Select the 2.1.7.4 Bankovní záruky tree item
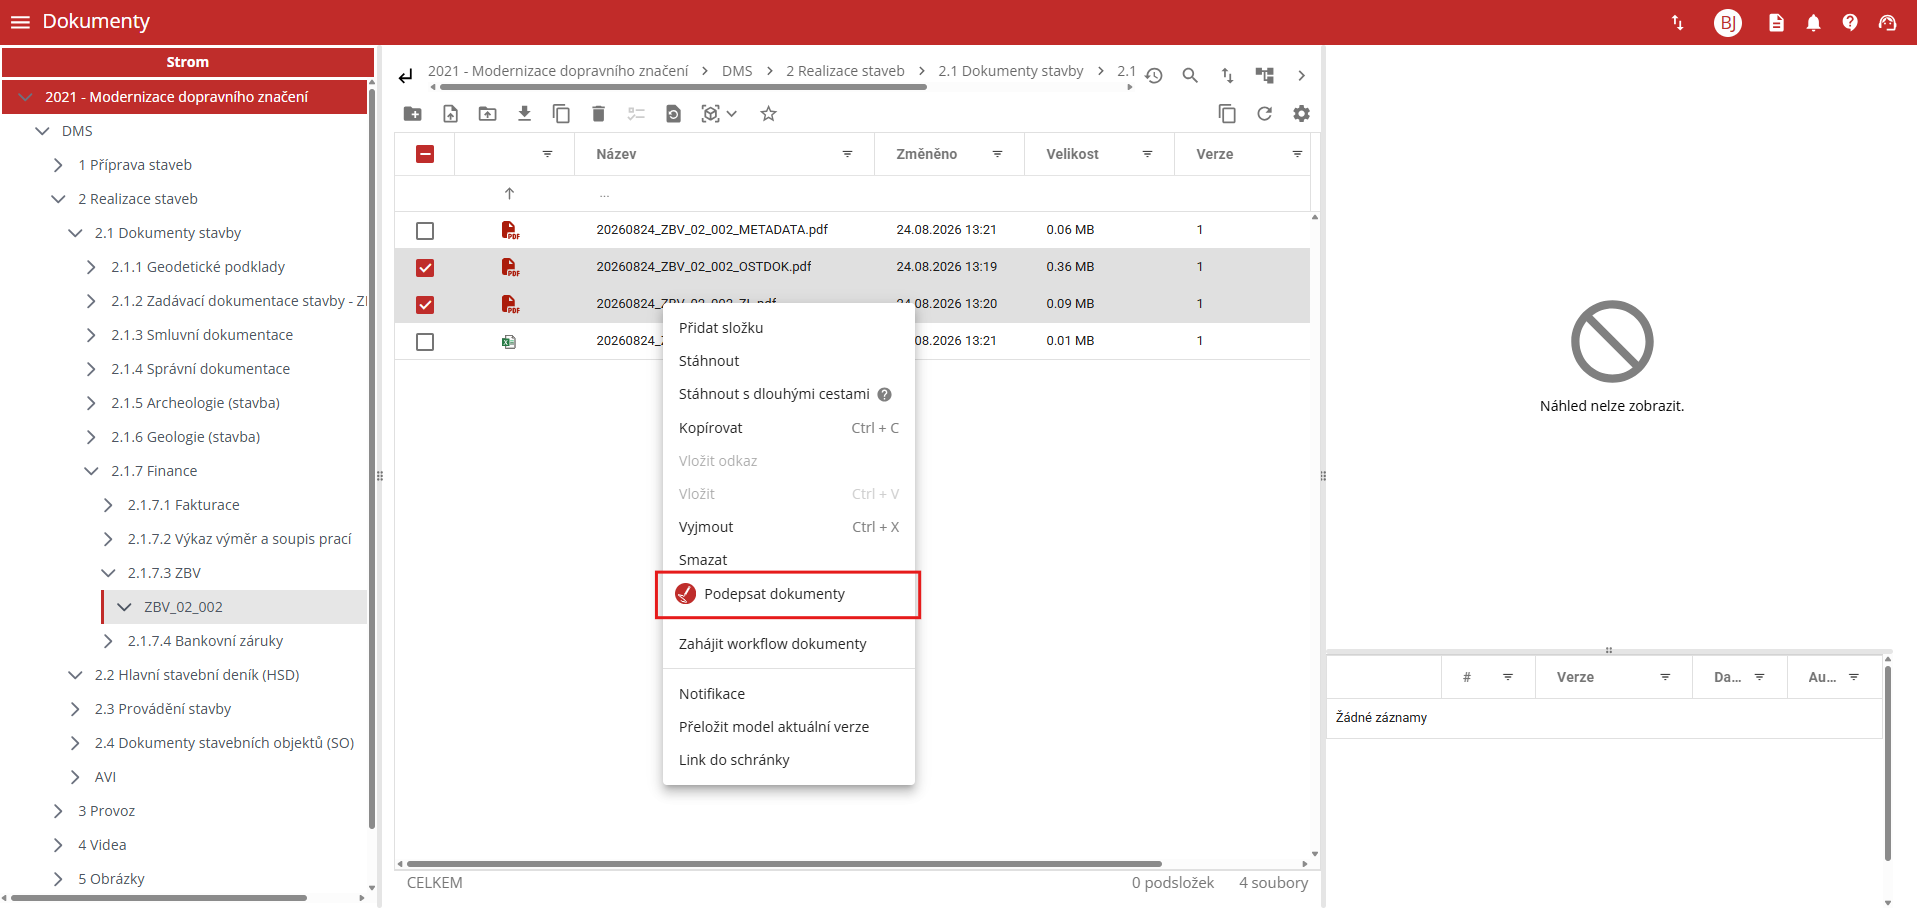Image resolution: width=1917 pixels, height=908 pixels. (x=205, y=641)
